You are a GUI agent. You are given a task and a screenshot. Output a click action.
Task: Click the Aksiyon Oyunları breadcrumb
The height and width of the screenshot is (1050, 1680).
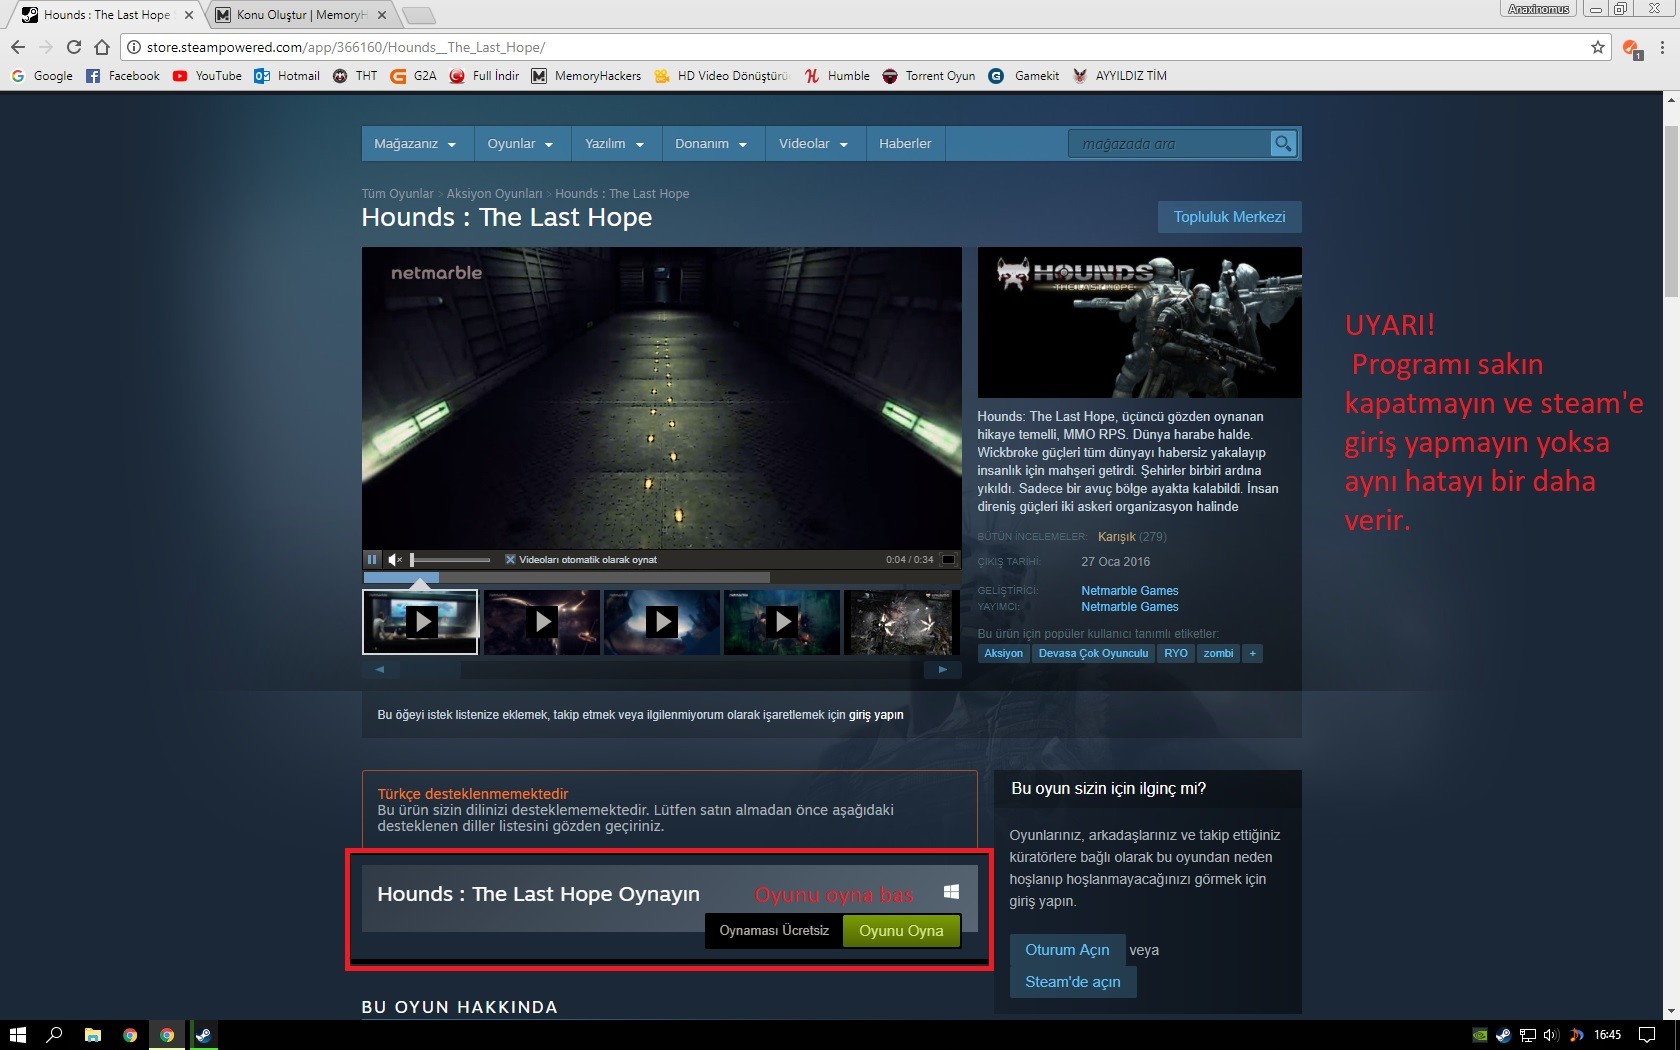click(x=494, y=194)
